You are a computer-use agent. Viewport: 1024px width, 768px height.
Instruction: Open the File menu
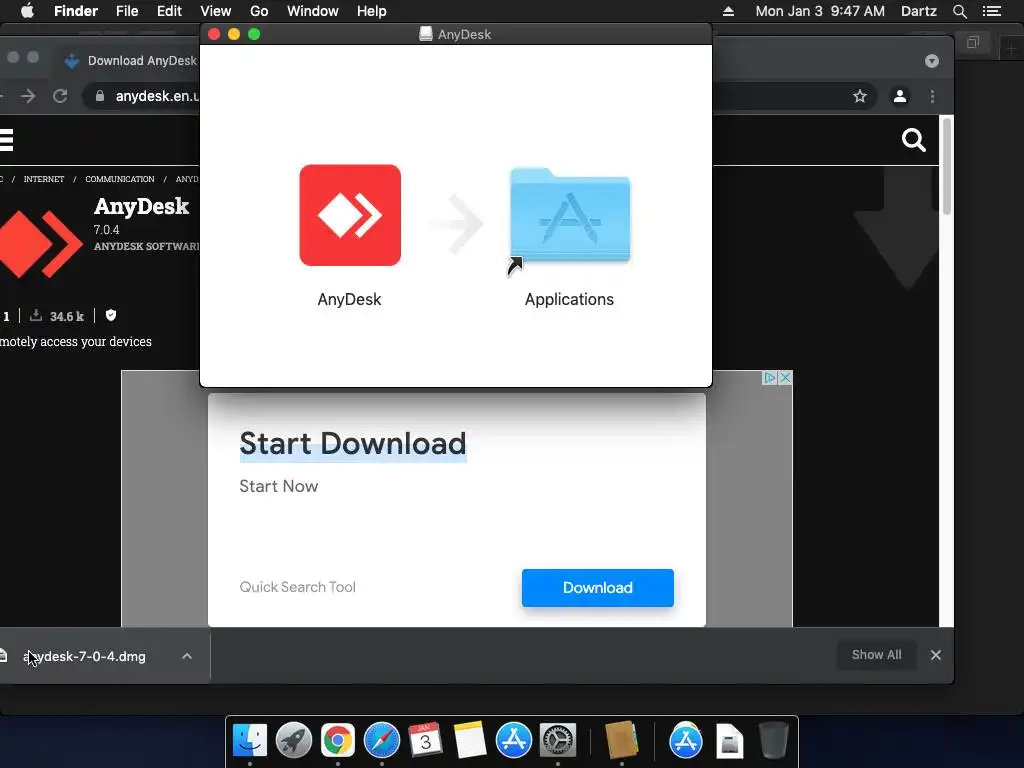click(127, 11)
